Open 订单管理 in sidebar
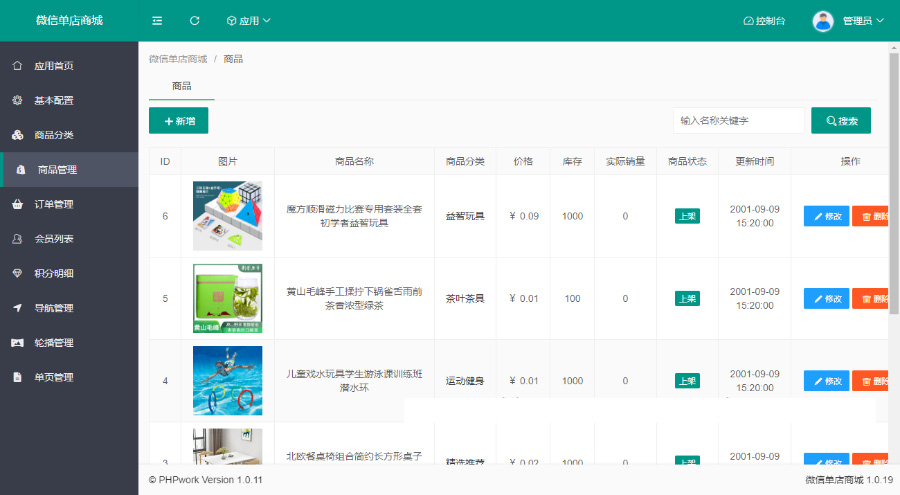The width and height of the screenshot is (900, 495). (x=54, y=204)
